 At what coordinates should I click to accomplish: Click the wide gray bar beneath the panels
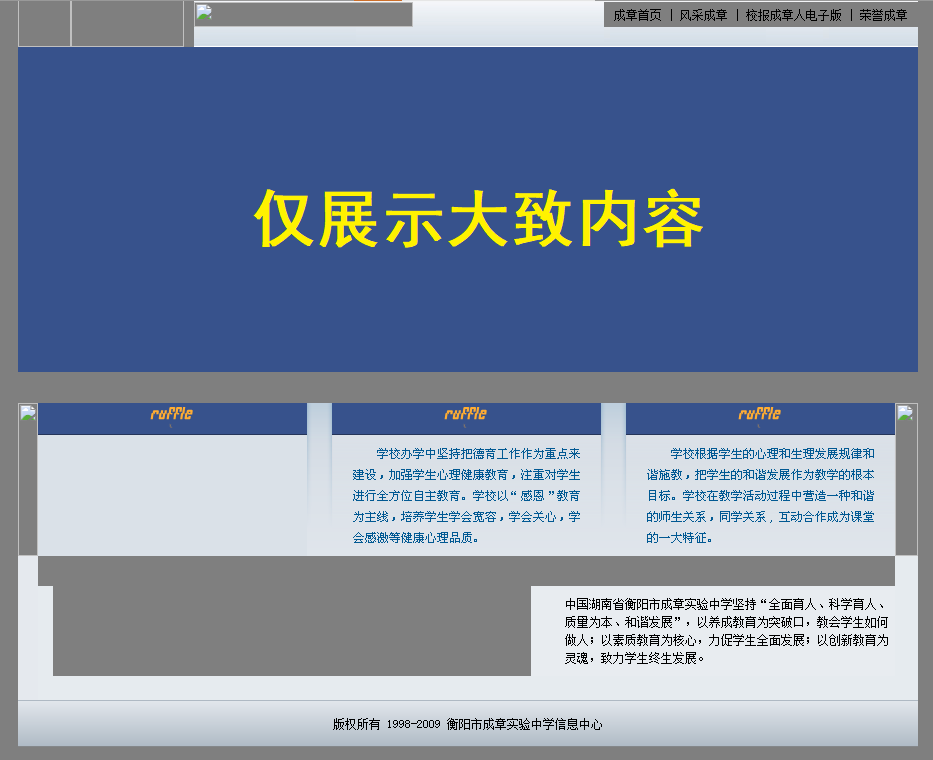466,570
